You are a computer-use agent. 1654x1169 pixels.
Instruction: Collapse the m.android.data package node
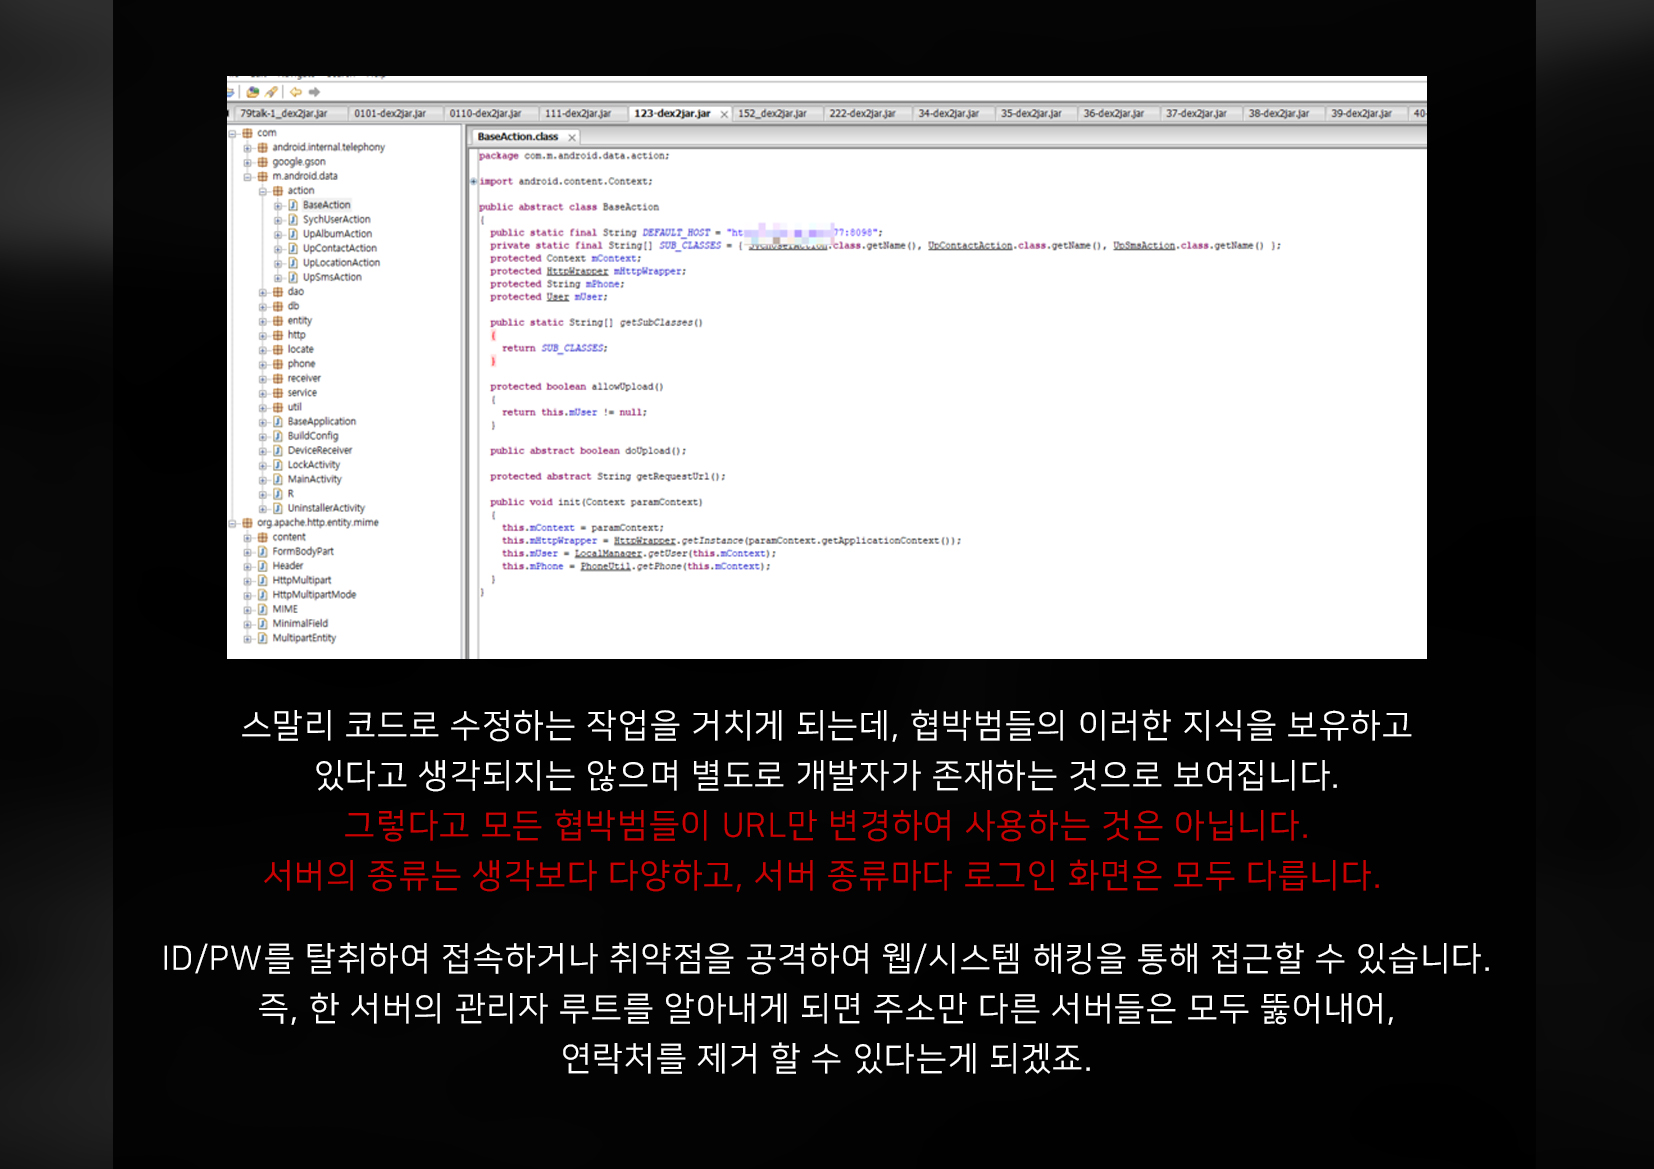[x=248, y=177]
